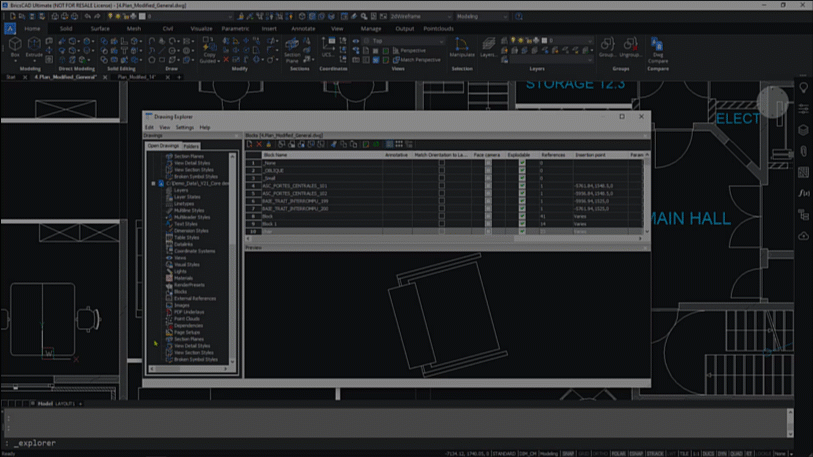
Task: Toggle POLAR in the status bar
Action: pyautogui.click(x=619, y=454)
